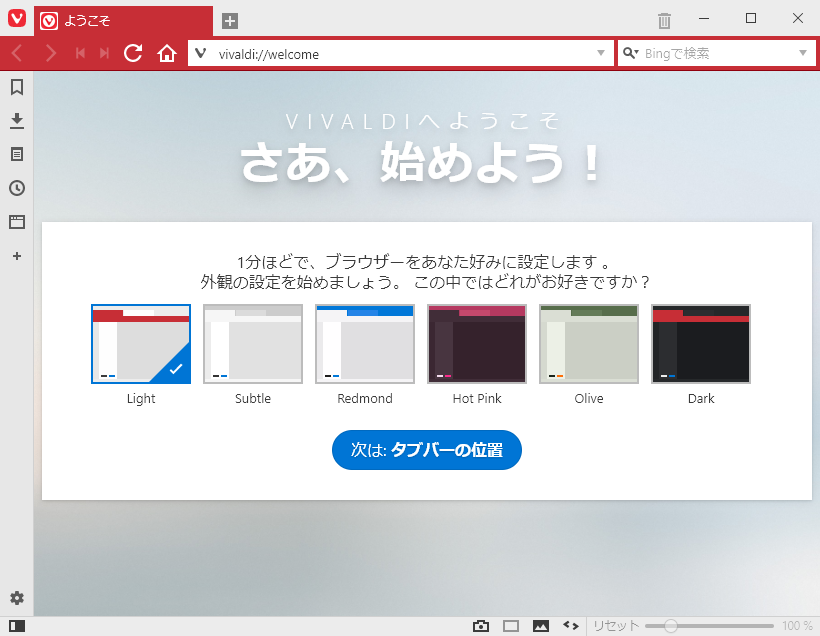Open the Notes panel
The image size is (820, 636).
coord(17,154)
